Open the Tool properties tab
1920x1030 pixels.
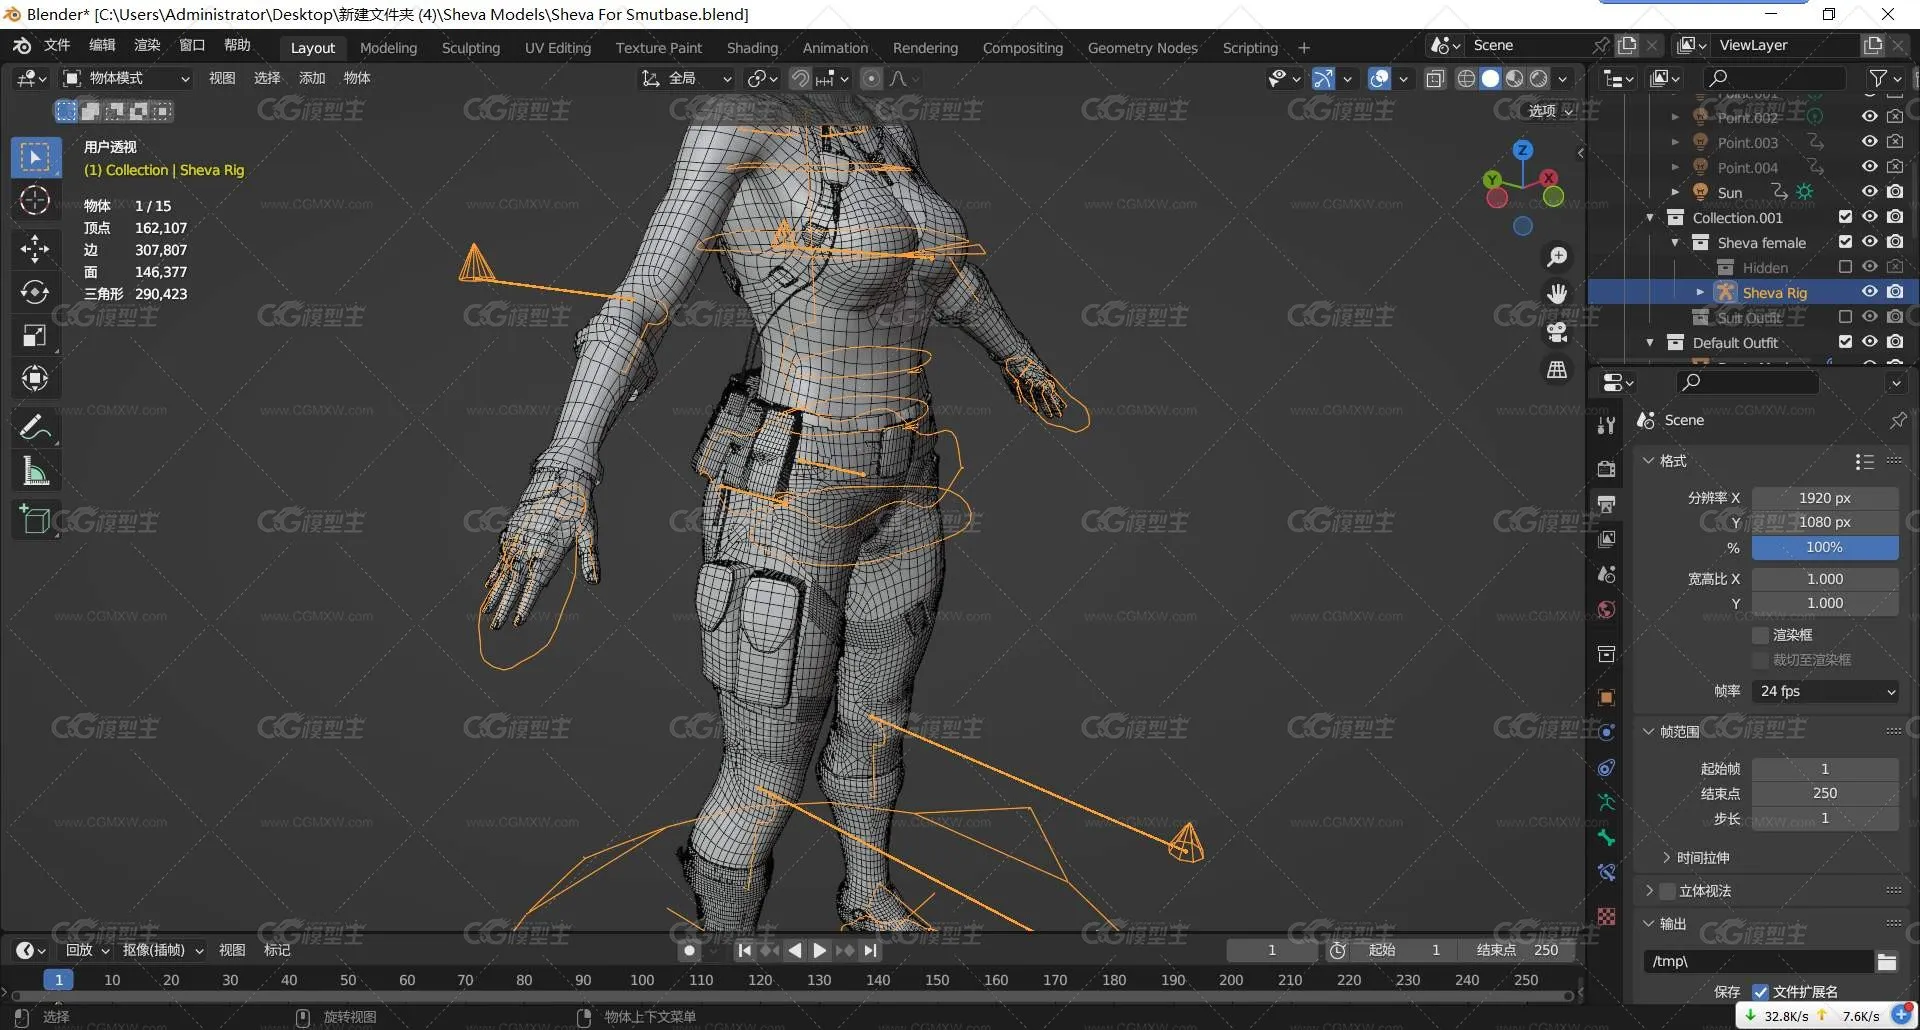[1606, 425]
